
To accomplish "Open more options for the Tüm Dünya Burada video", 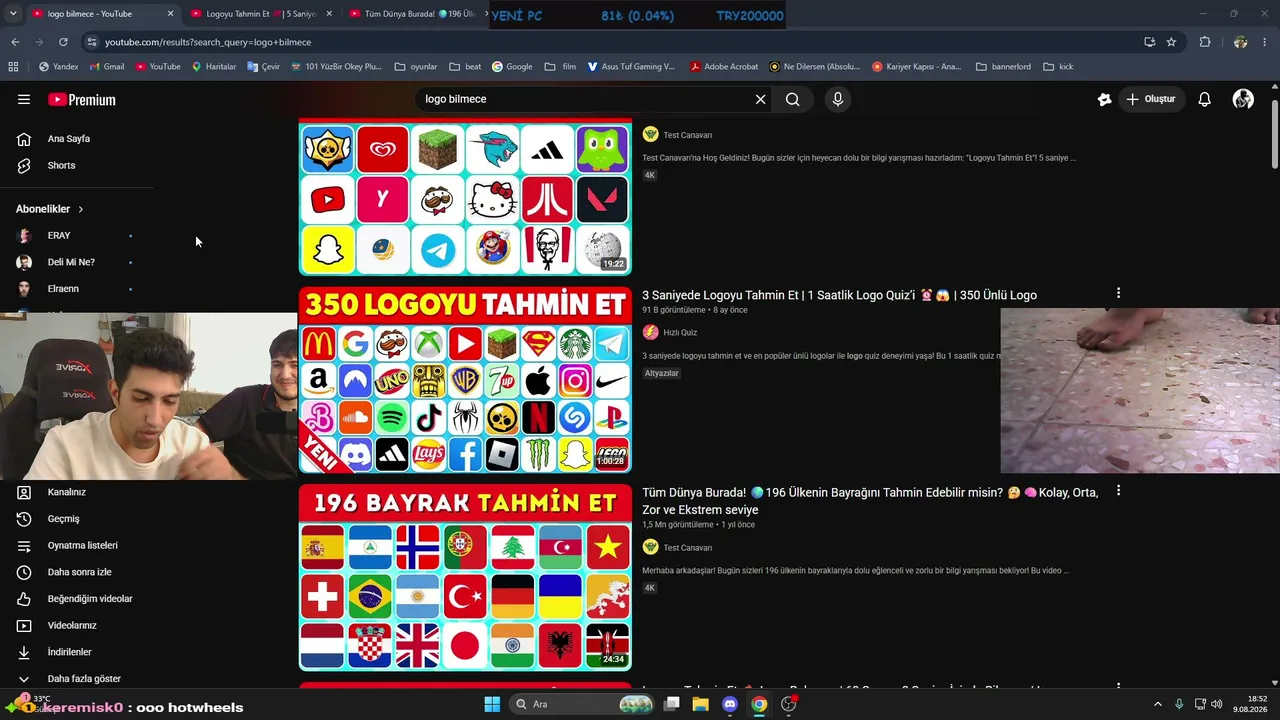I will click(x=1118, y=491).
